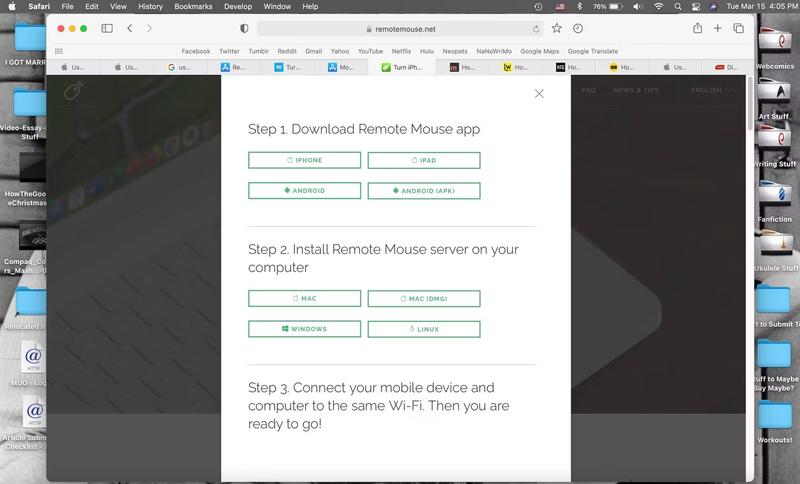
Task: Open the Tumblr bookmark
Action: coord(259,51)
